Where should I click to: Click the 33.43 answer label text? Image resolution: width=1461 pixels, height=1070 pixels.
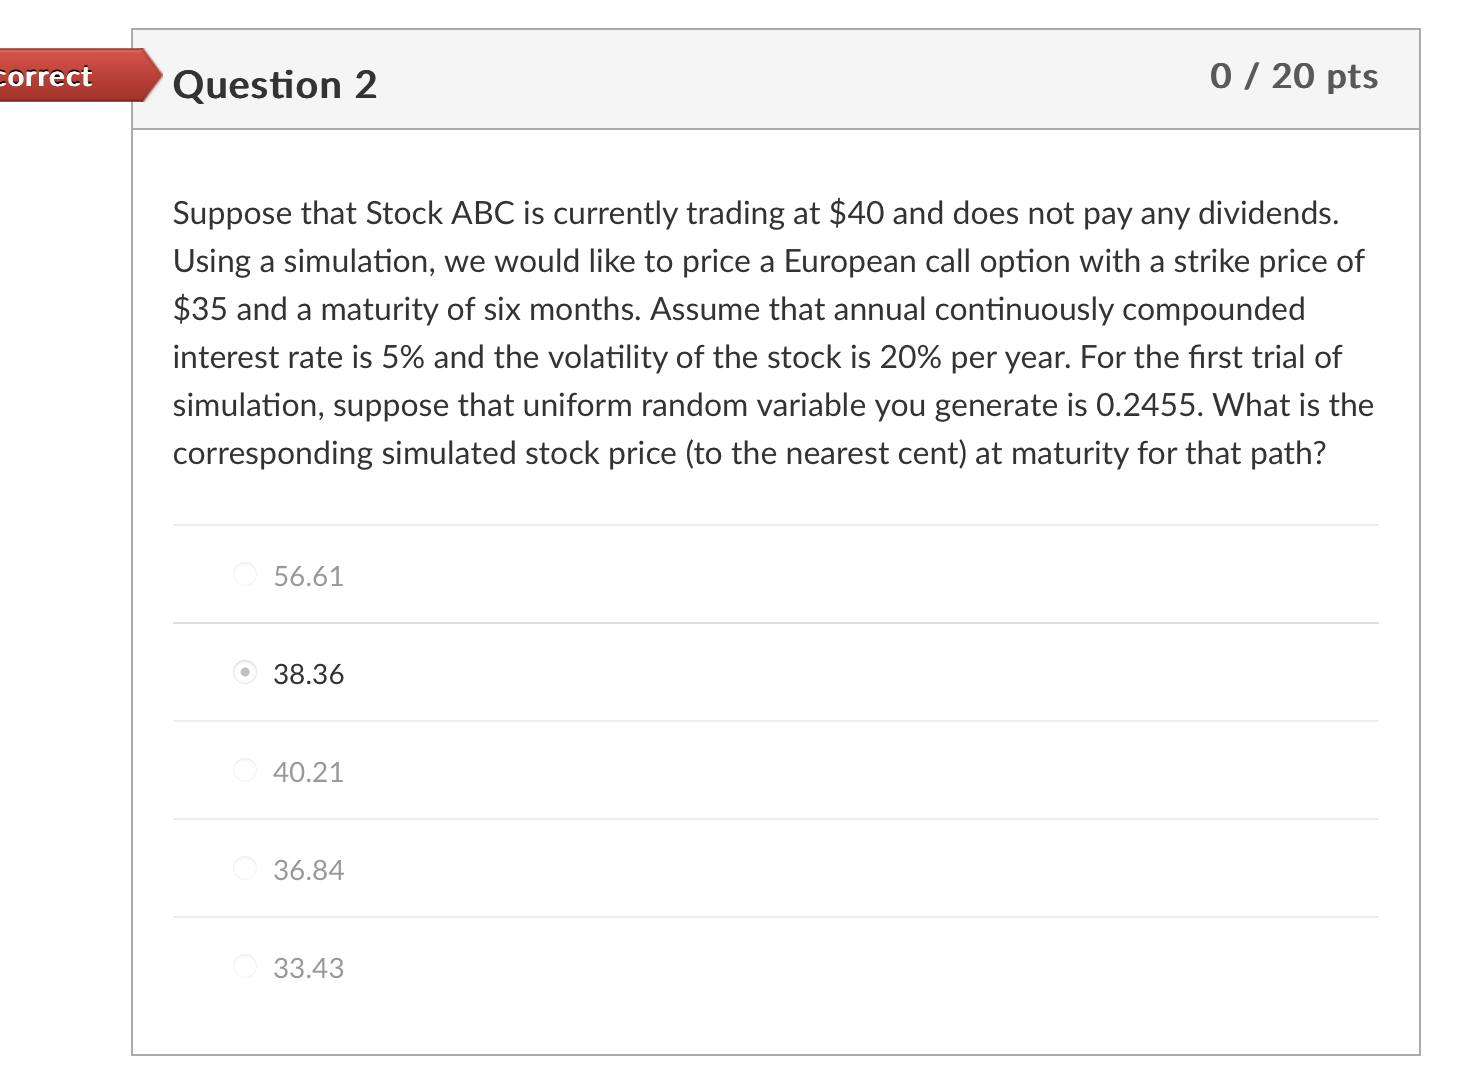pos(308,969)
